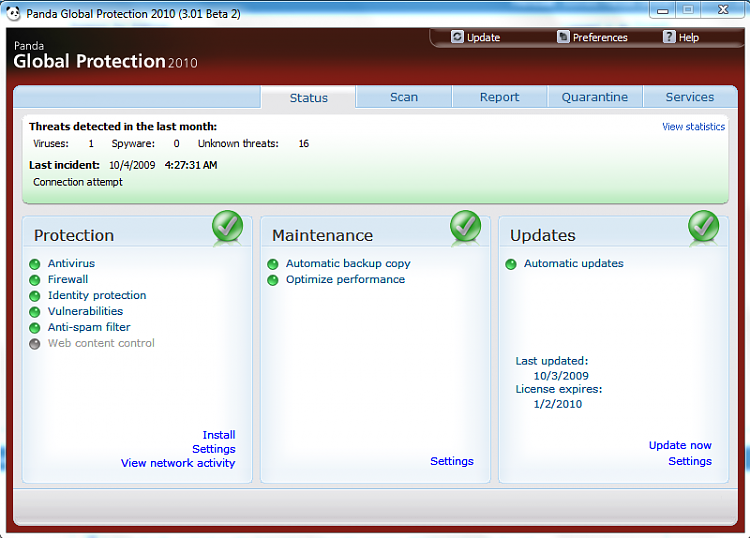This screenshot has height=538, width=750.
Task: Click green status dot beside Identity protection
Action: (x=34, y=296)
